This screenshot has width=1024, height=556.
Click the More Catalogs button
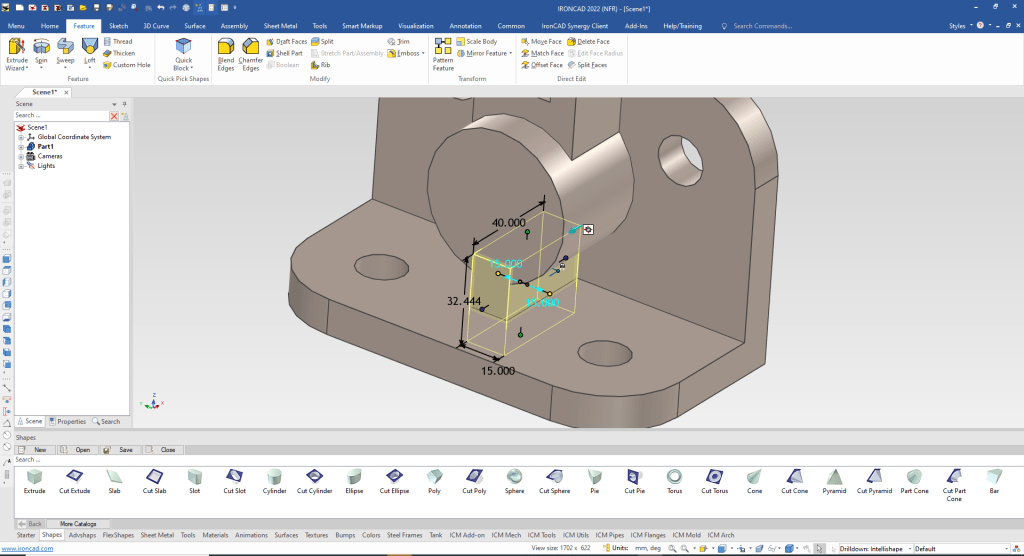pos(78,523)
